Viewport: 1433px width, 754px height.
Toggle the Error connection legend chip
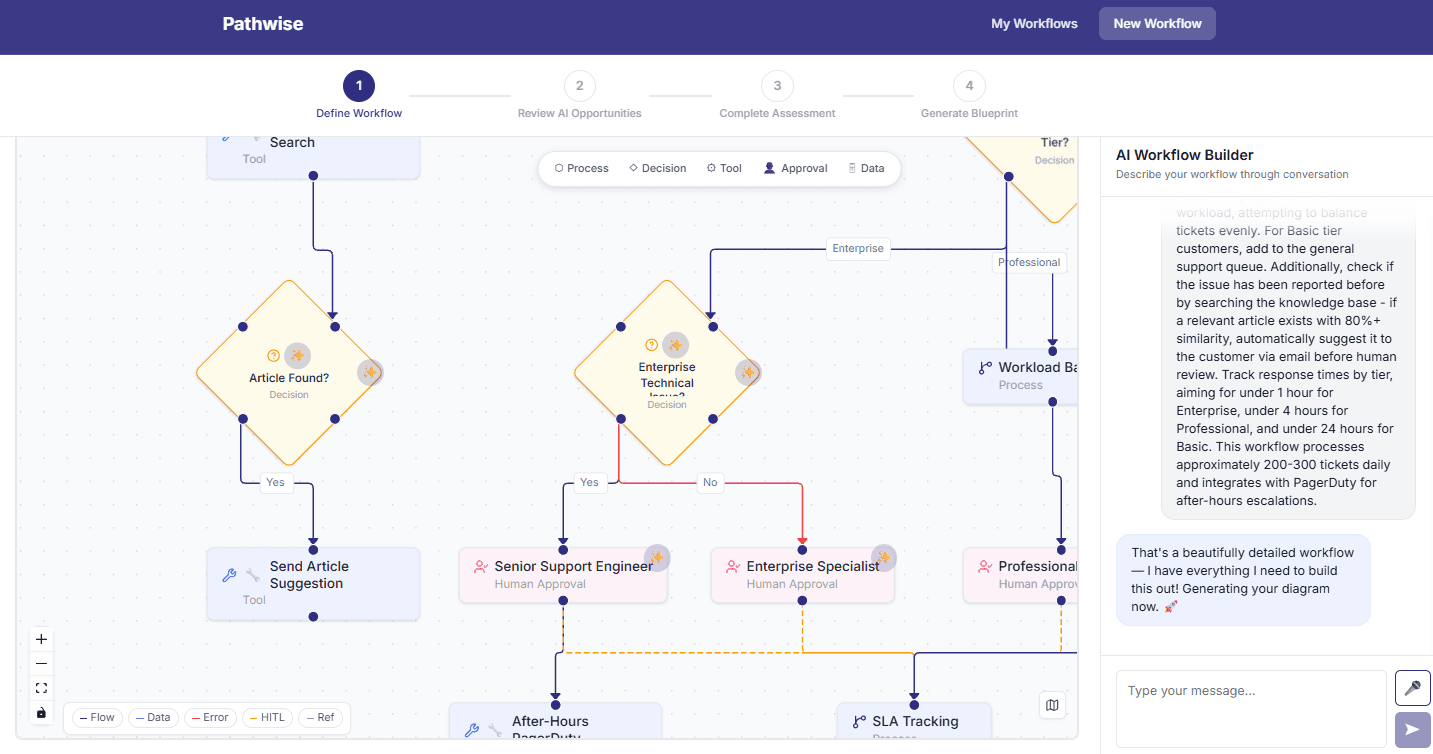point(209,717)
